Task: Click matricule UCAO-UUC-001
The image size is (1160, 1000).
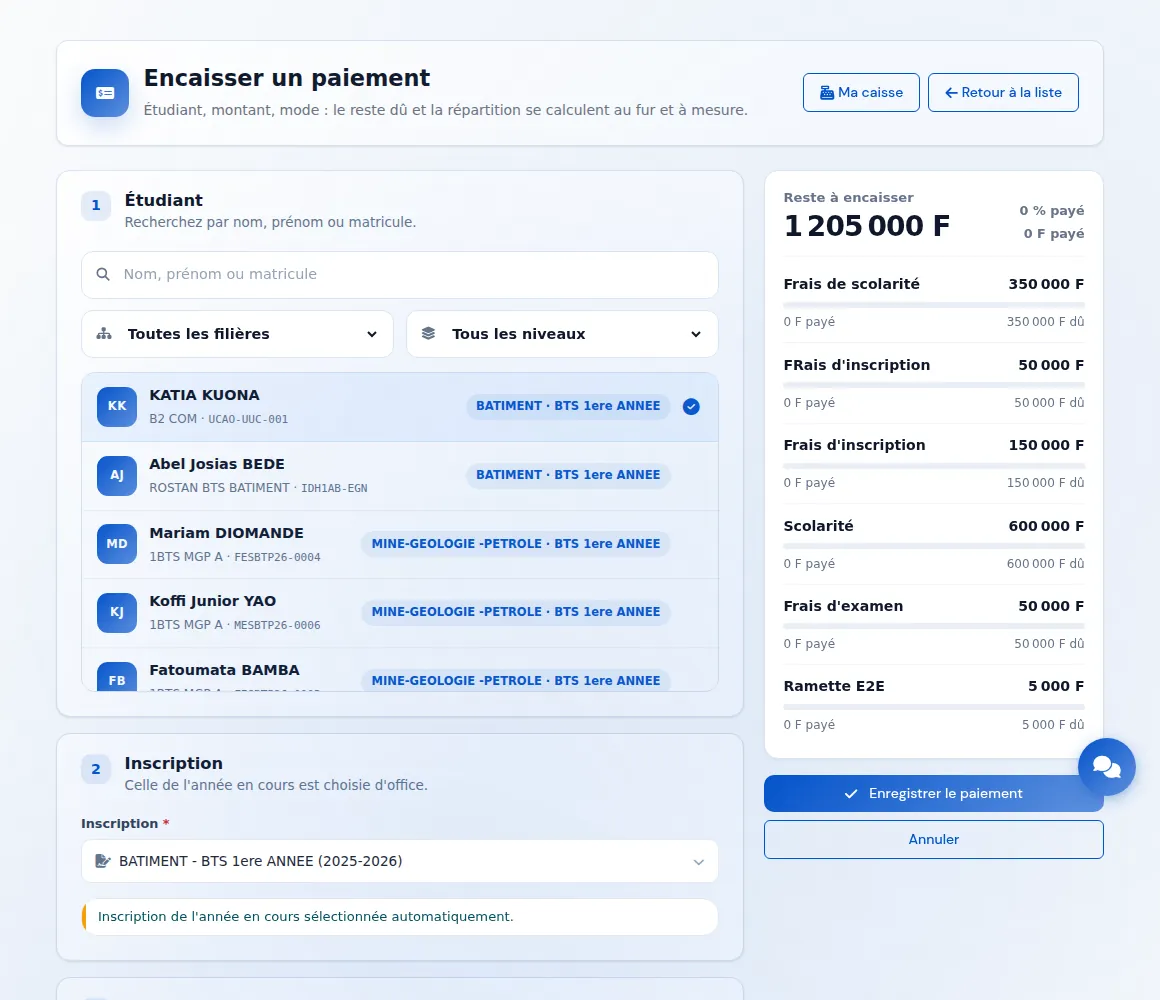Action: (248, 419)
